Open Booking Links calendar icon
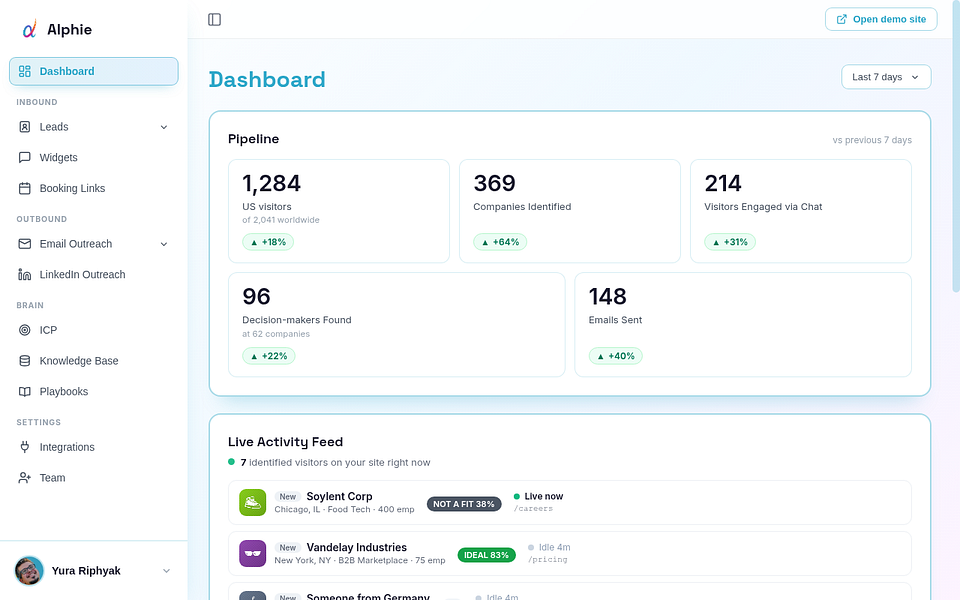 click(24, 188)
